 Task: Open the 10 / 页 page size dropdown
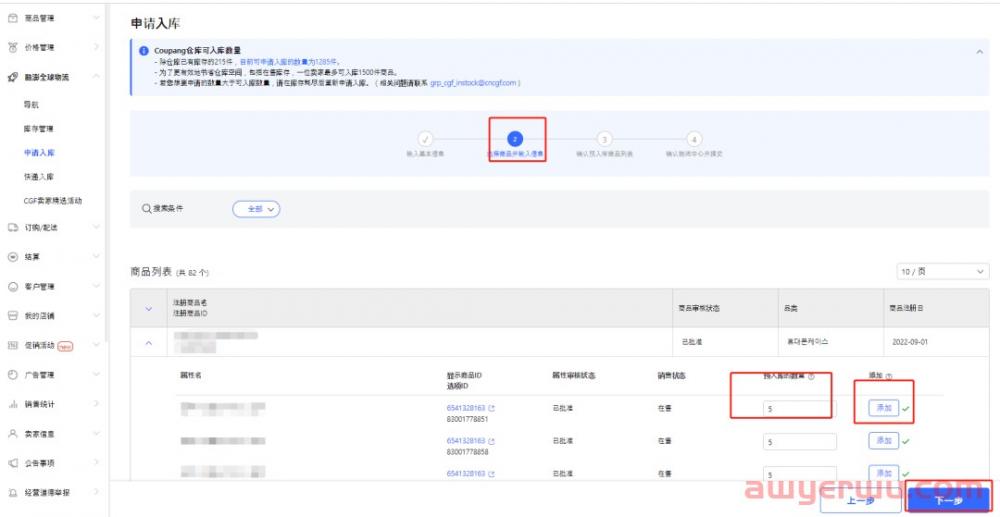coord(942,272)
